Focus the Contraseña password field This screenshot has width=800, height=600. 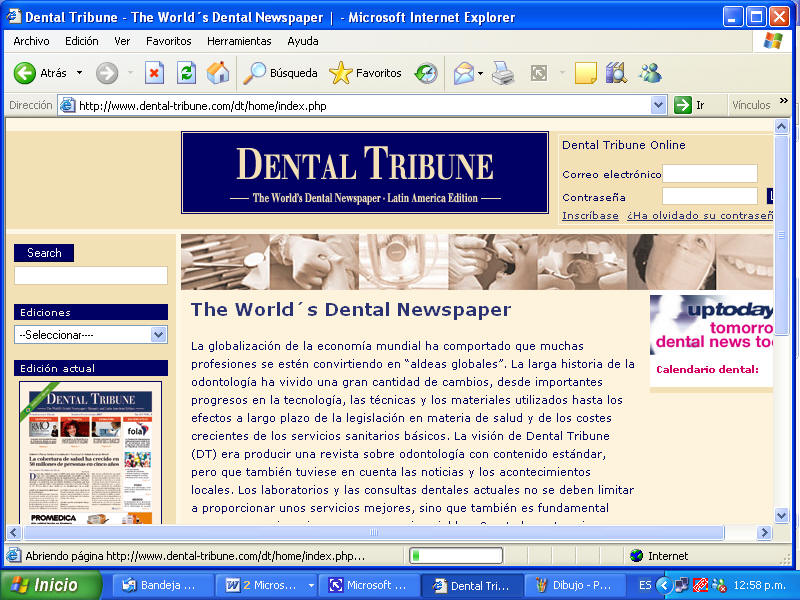710,196
